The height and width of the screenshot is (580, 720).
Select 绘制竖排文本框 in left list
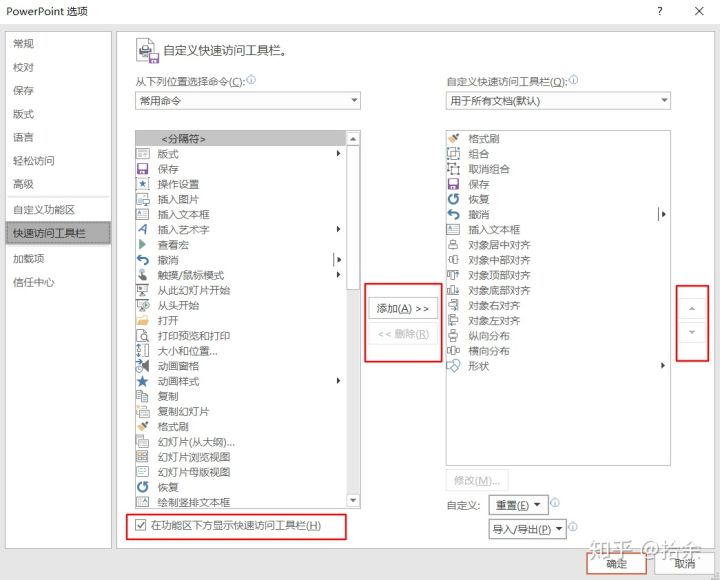(241, 502)
